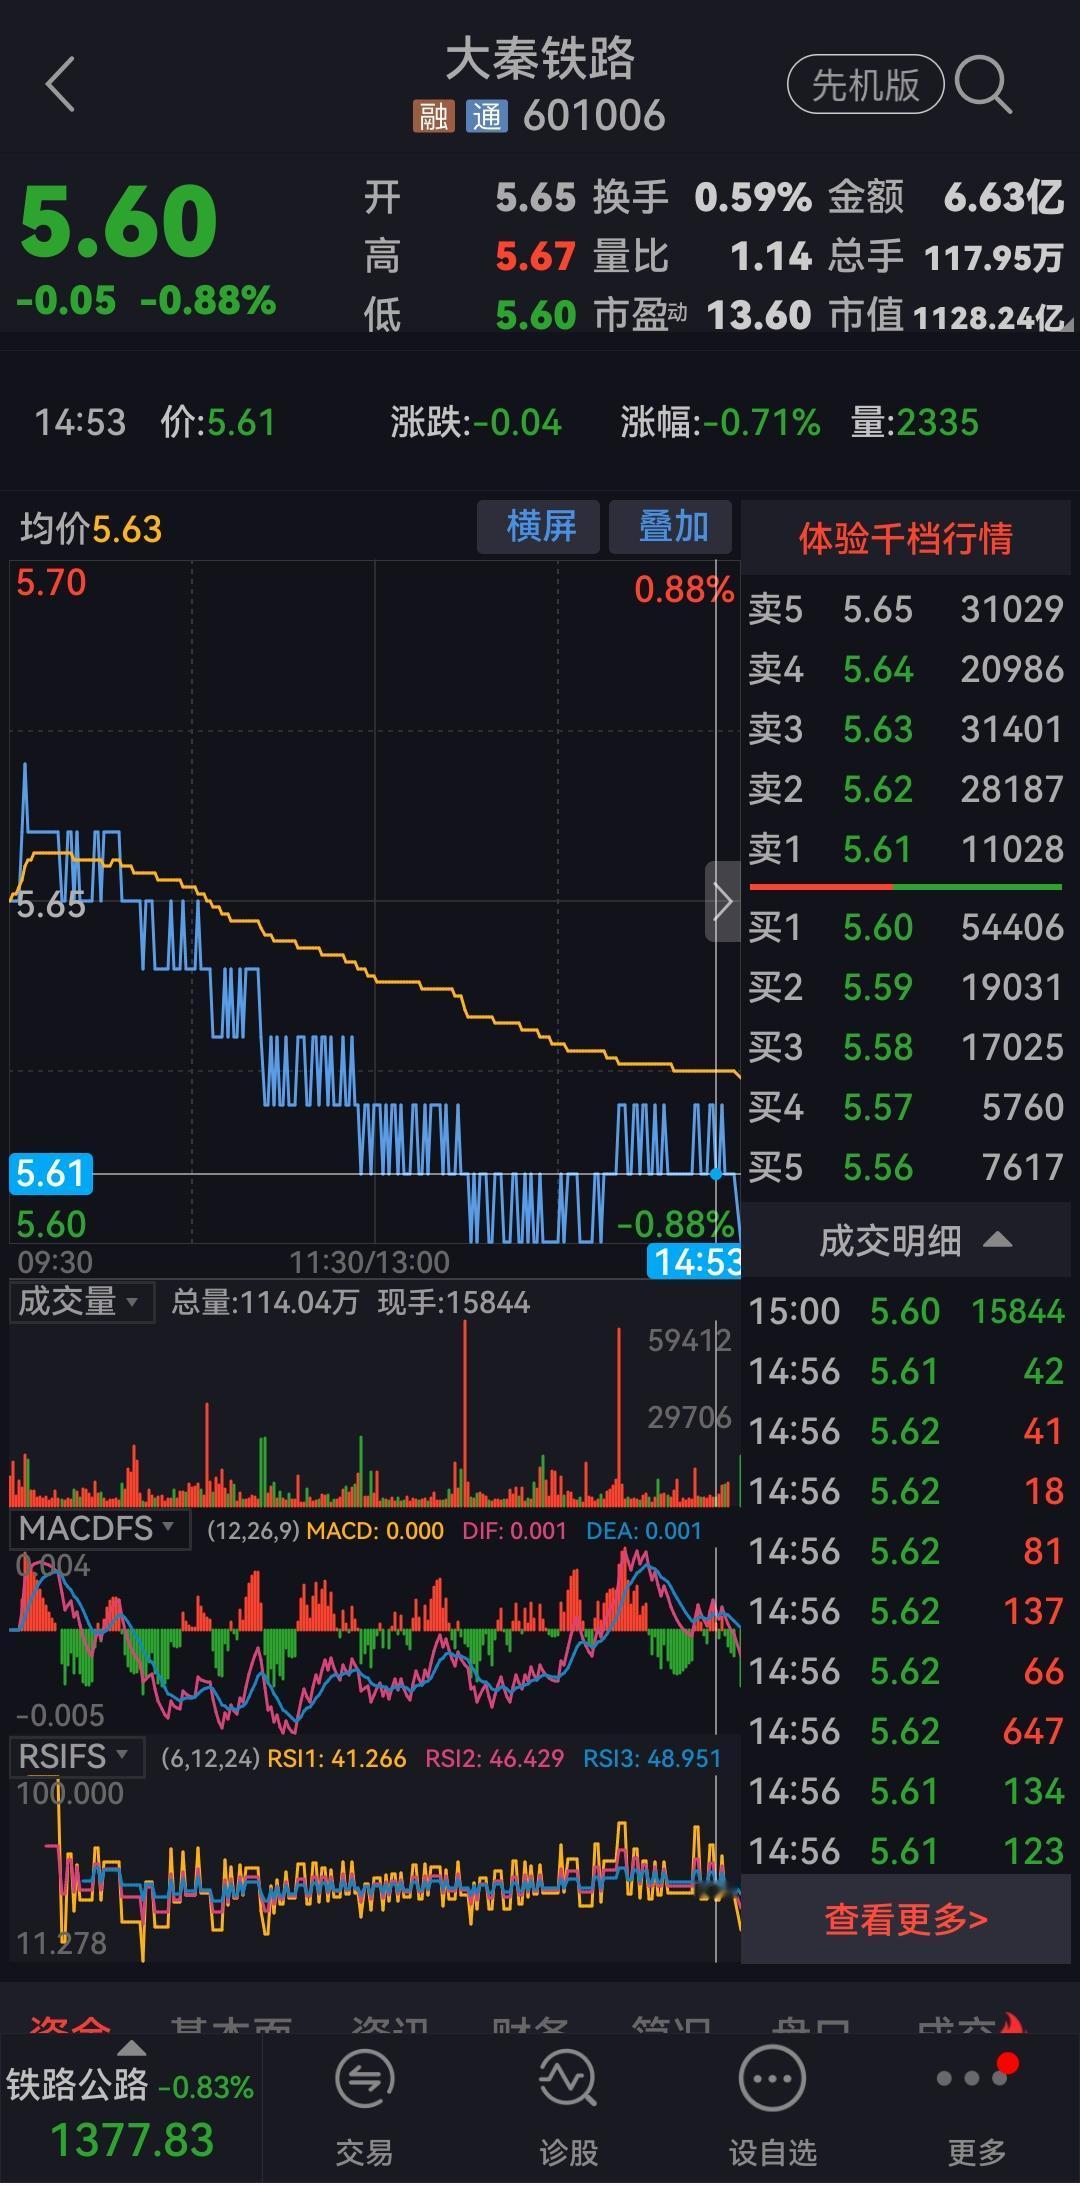This screenshot has width=1080, height=2186.
Task: Open the 成交量 indicator dropdown
Action: [x=82, y=1302]
